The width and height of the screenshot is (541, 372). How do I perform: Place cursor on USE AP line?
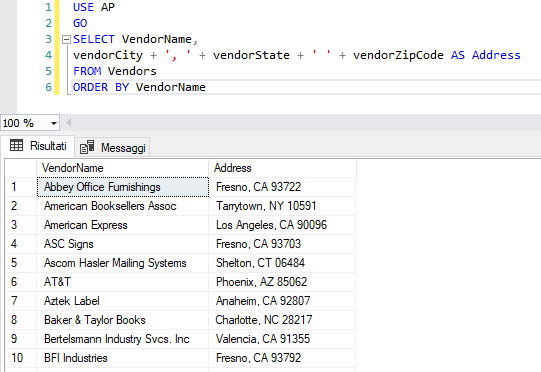(94, 7)
